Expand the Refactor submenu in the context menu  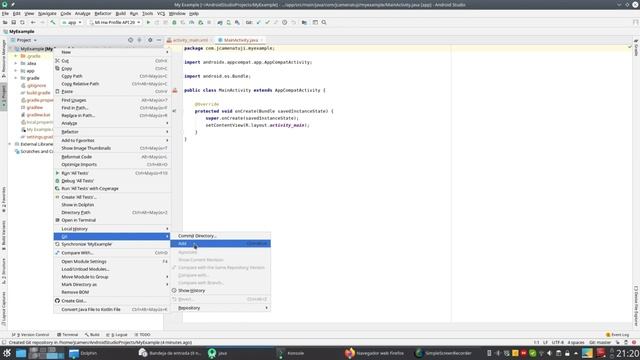coord(112,132)
